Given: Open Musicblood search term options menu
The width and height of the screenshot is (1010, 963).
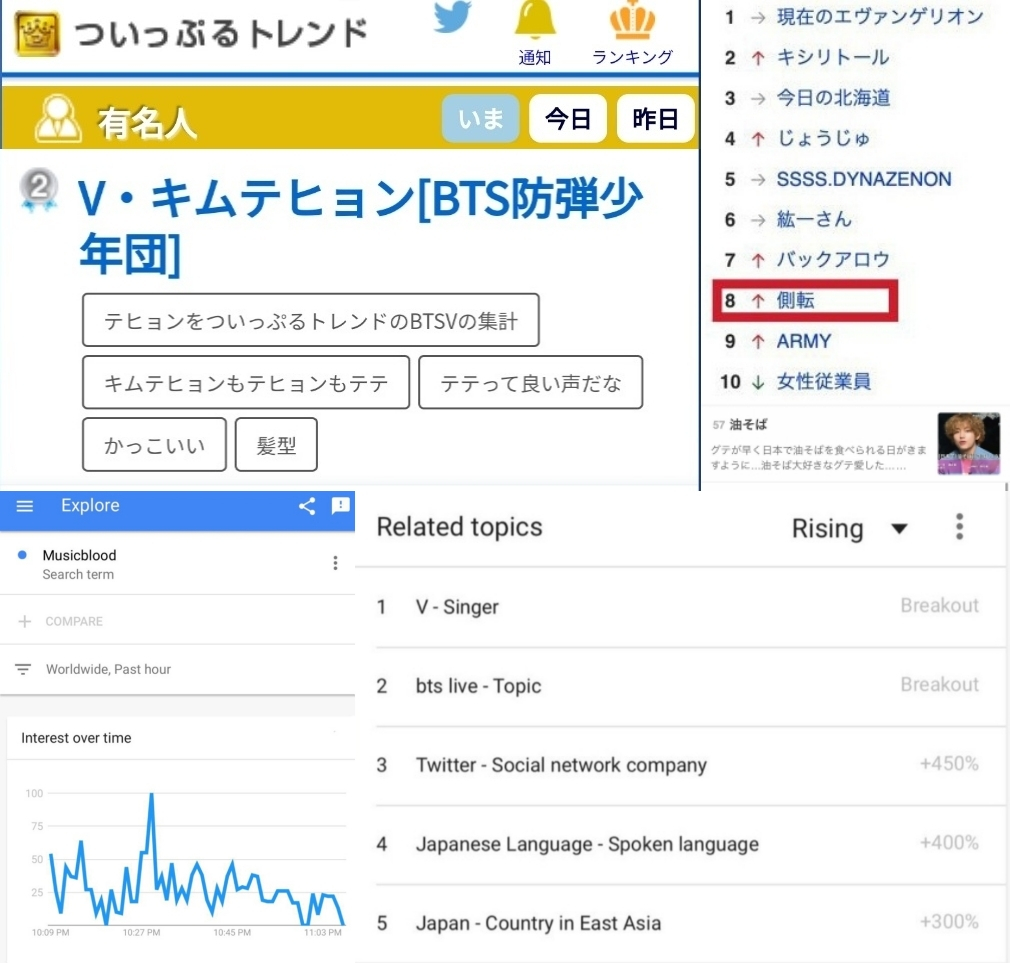Looking at the screenshot, I should coord(335,564).
